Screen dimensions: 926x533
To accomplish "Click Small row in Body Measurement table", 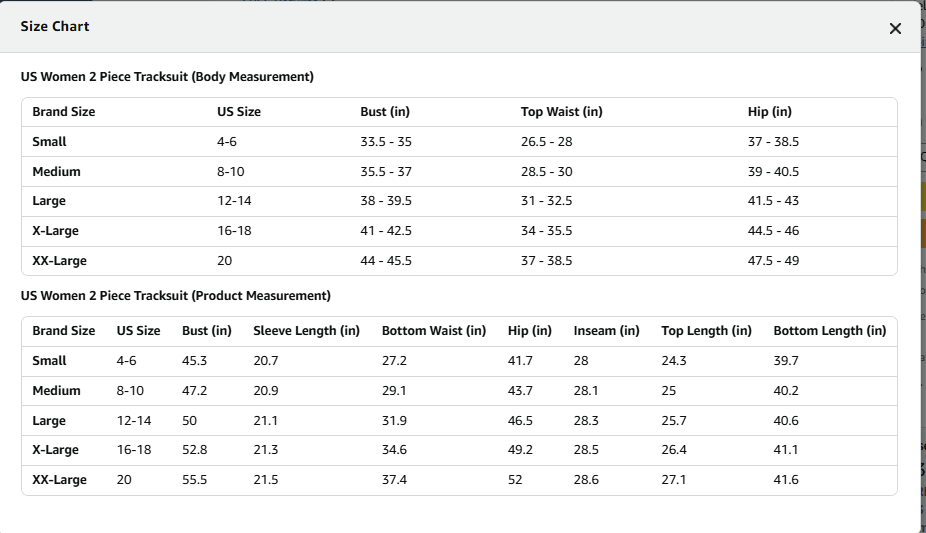I will [x=459, y=142].
